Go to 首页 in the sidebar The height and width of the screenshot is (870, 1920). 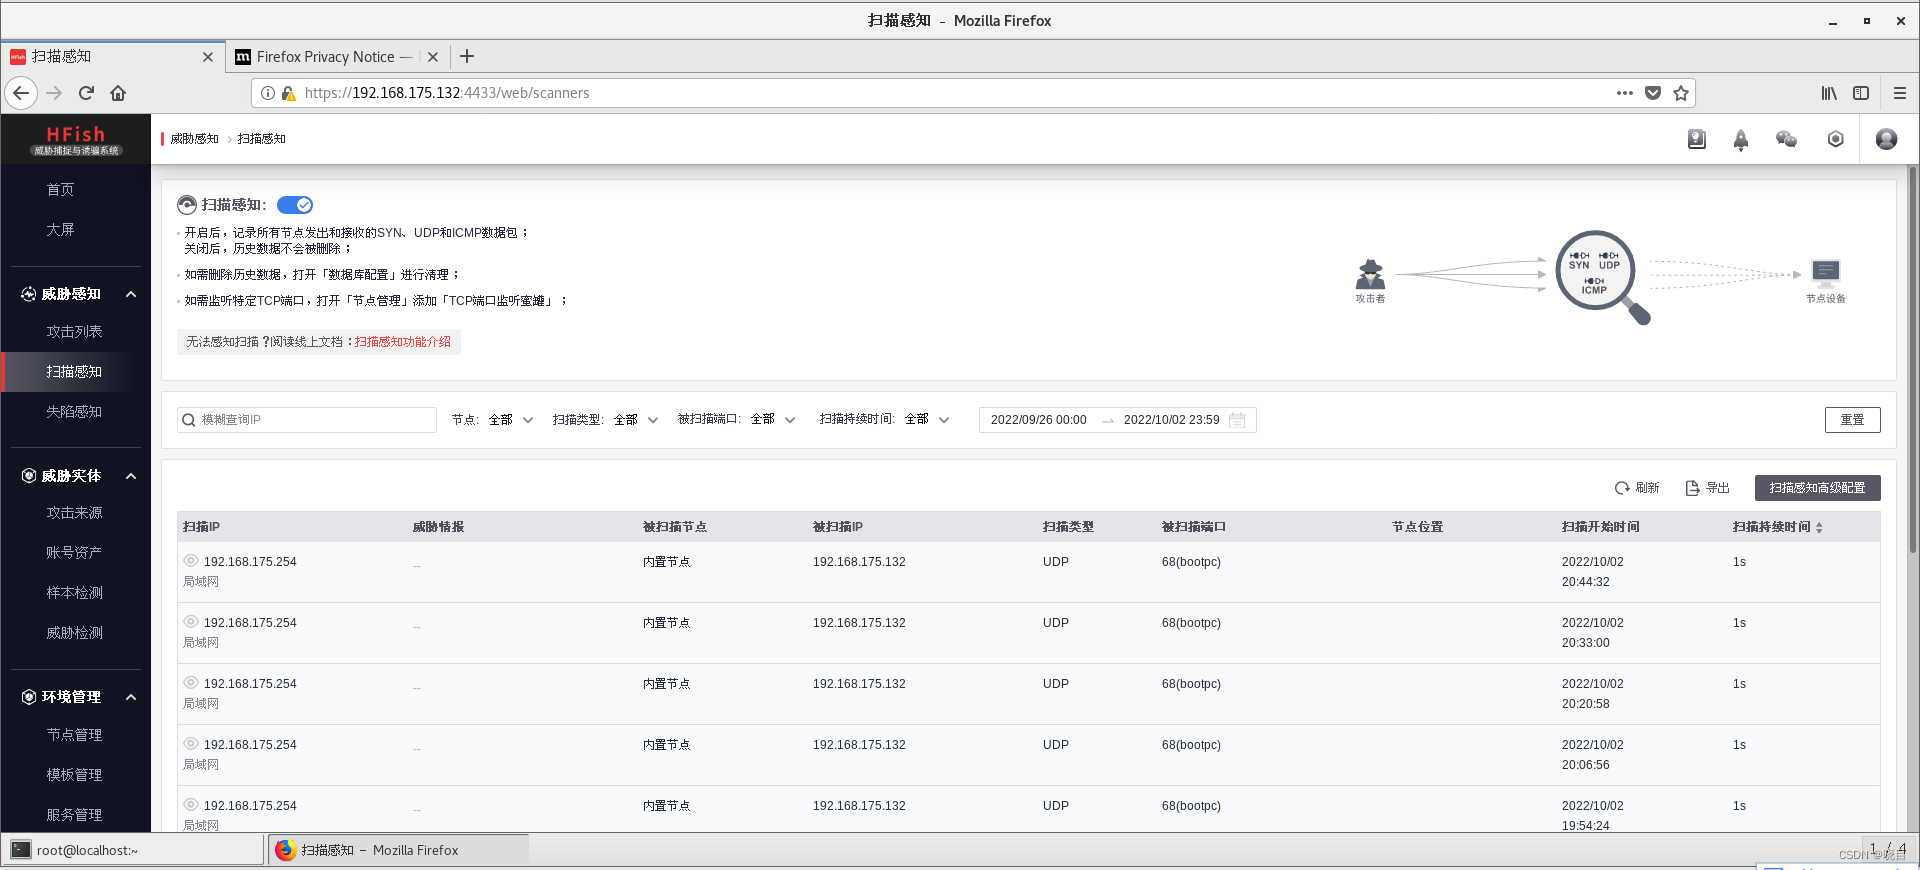[60, 190]
